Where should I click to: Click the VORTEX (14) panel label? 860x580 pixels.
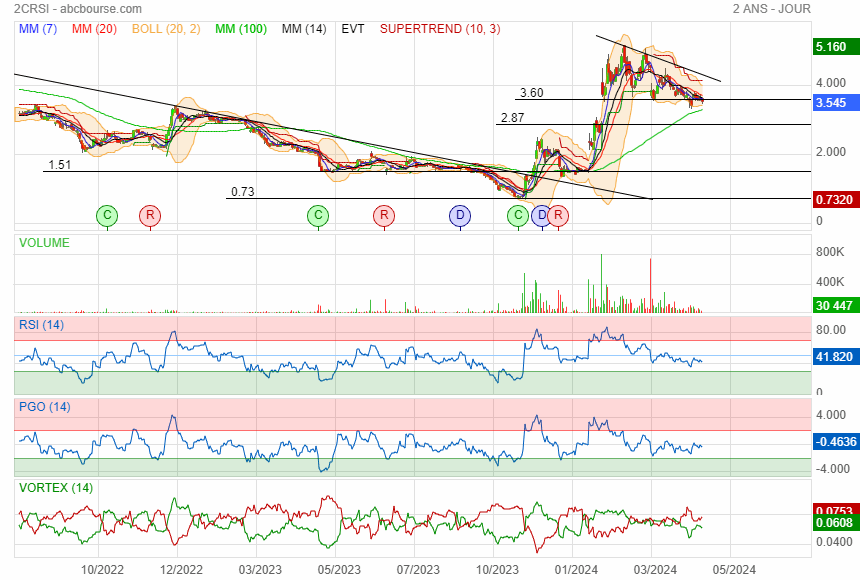pos(56,488)
